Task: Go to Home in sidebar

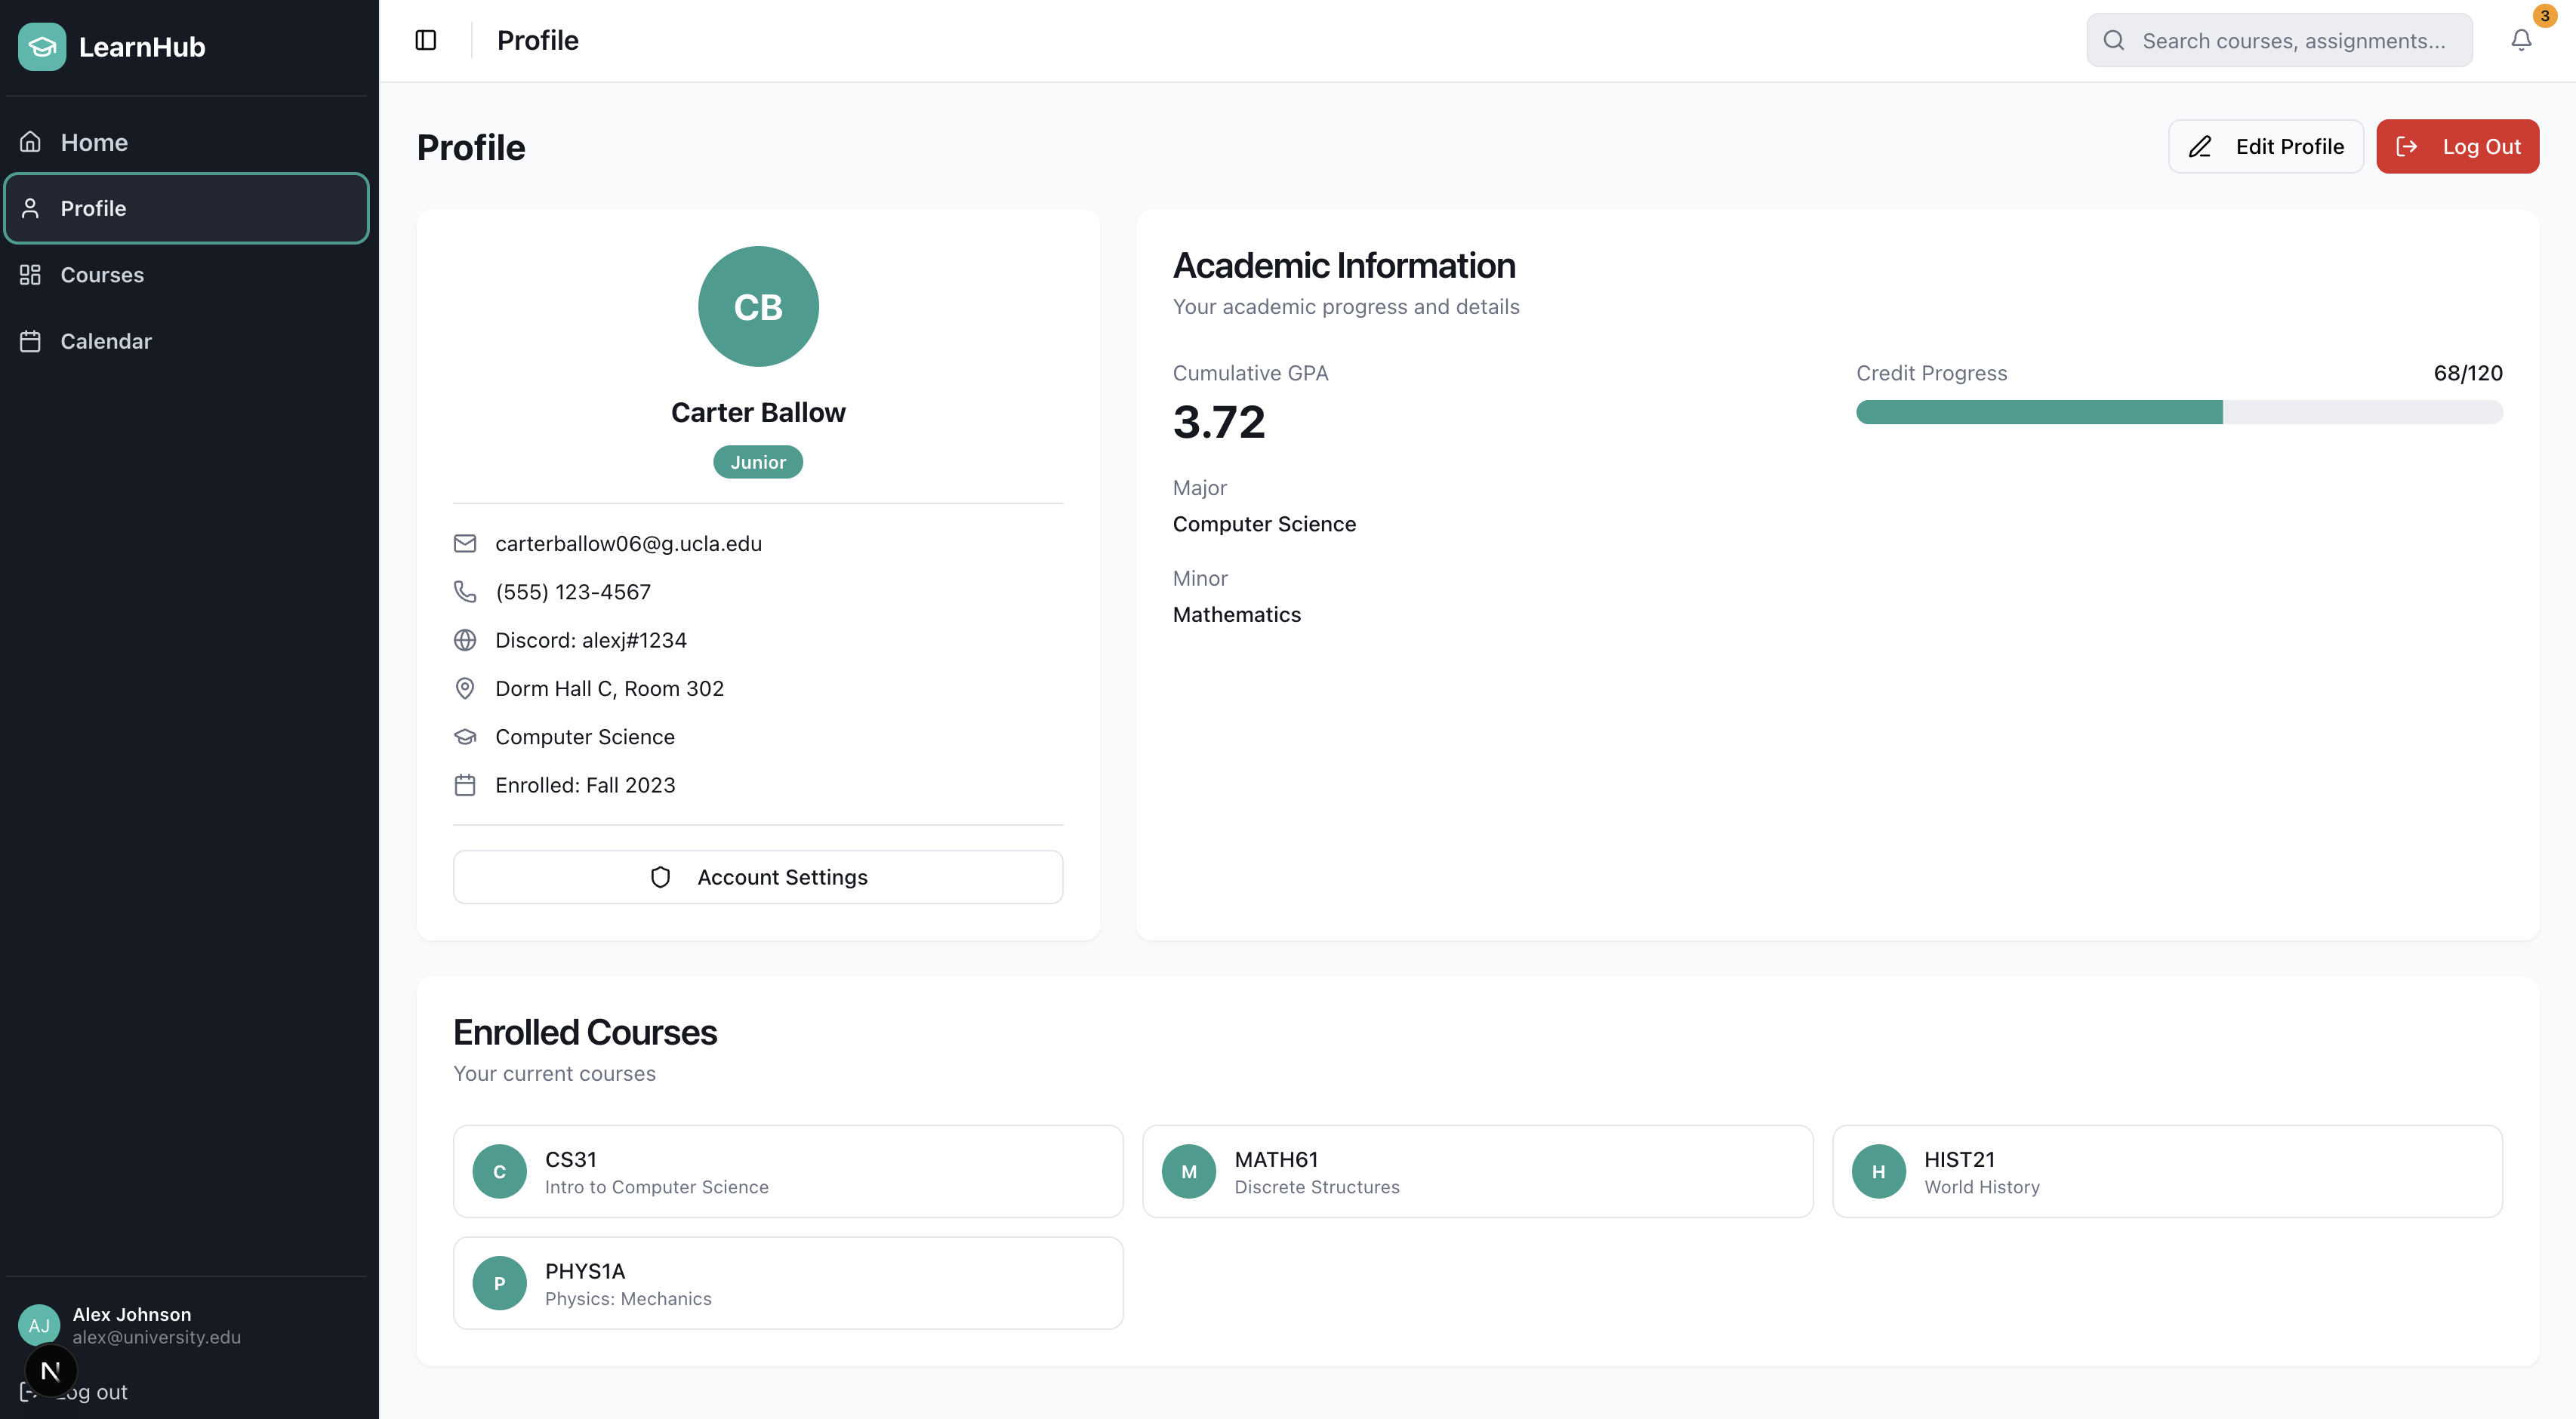Action: (x=94, y=142)
